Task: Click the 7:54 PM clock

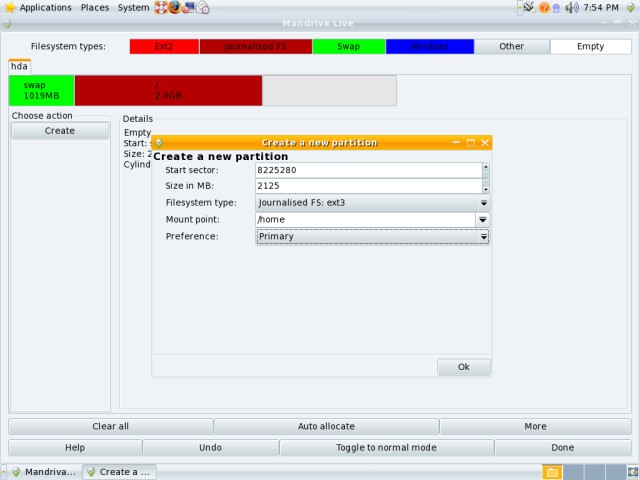Action: [x=601, y=7]
